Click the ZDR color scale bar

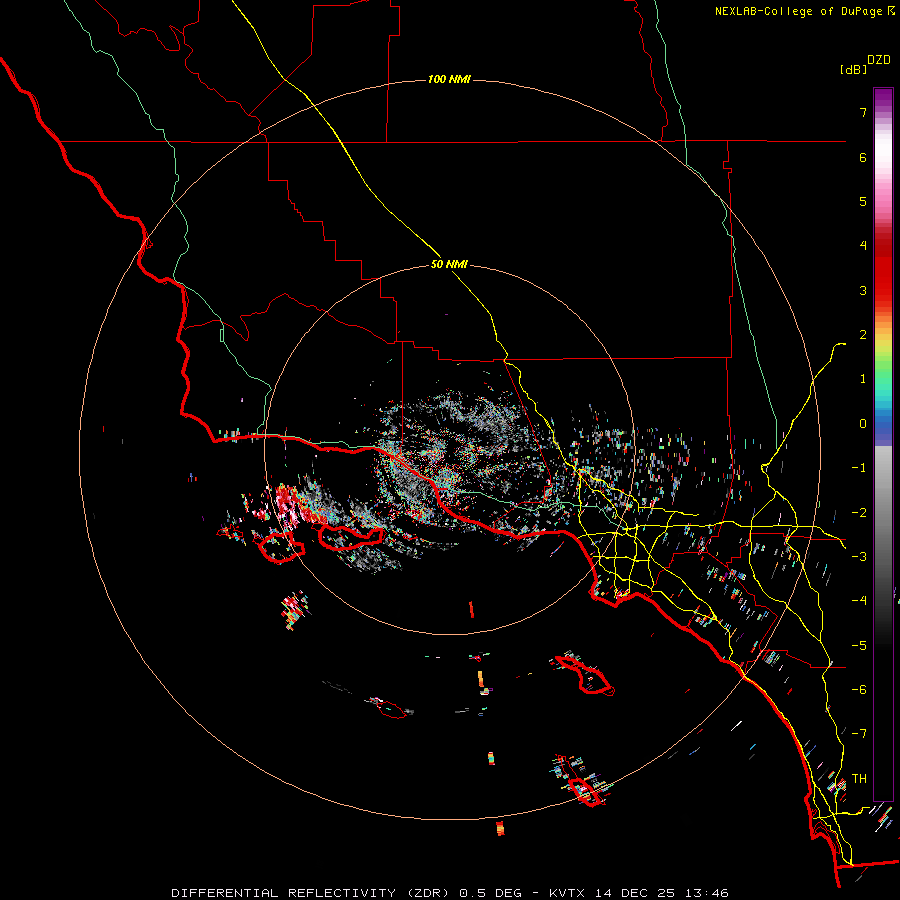point(883,444)
